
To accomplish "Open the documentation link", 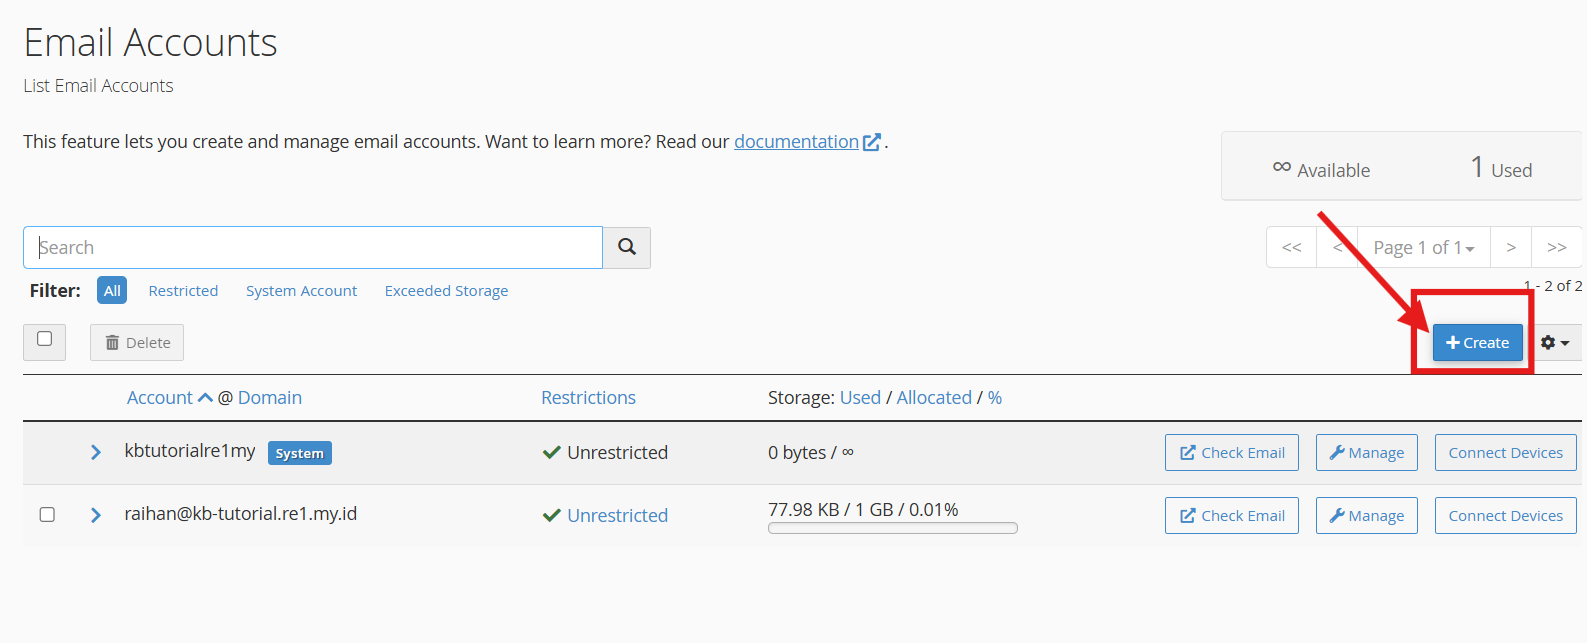I will coord(796,142).
